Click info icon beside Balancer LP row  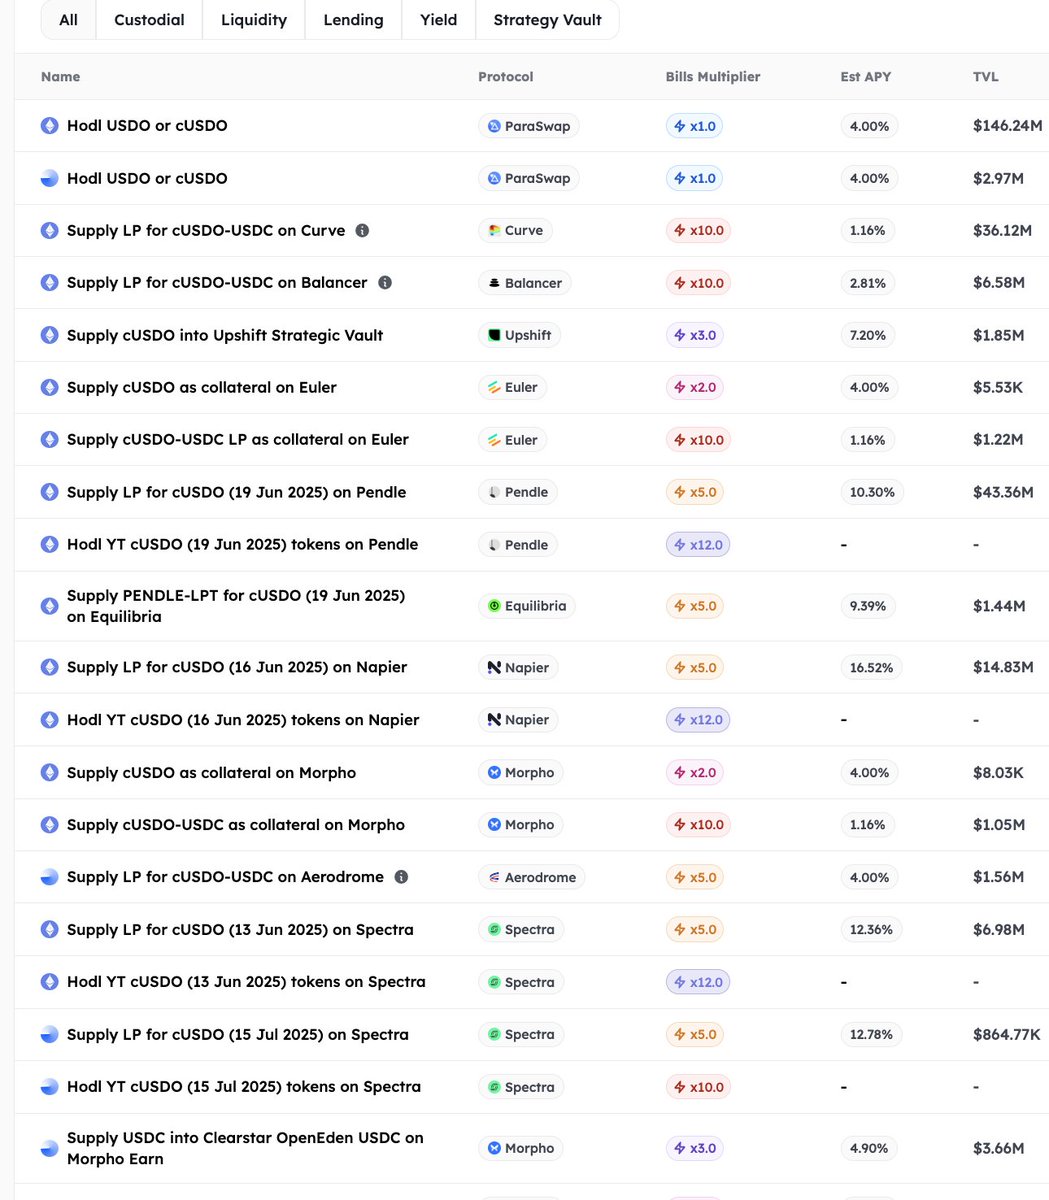(385, 283)
